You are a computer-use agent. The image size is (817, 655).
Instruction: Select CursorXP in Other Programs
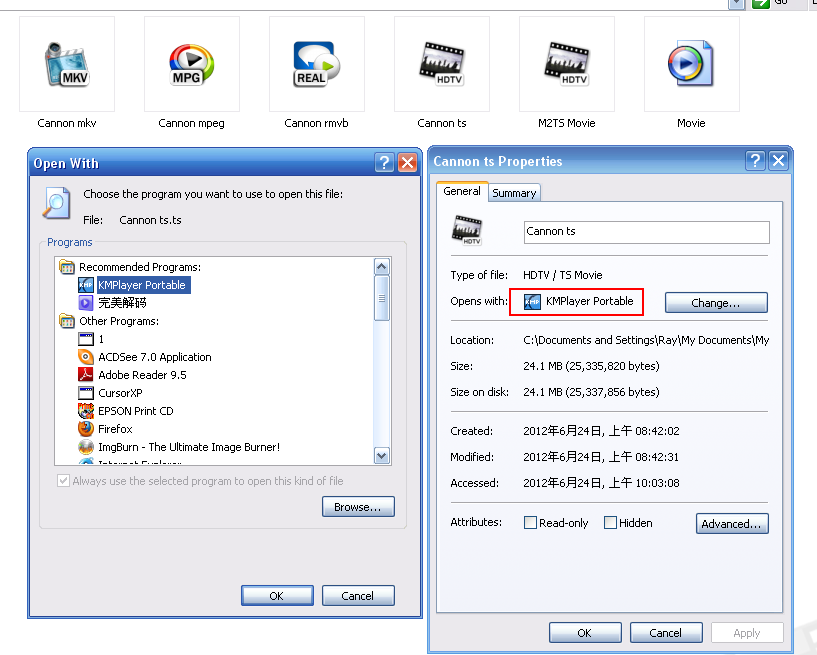pyautogui.click(x=120, y=393)
